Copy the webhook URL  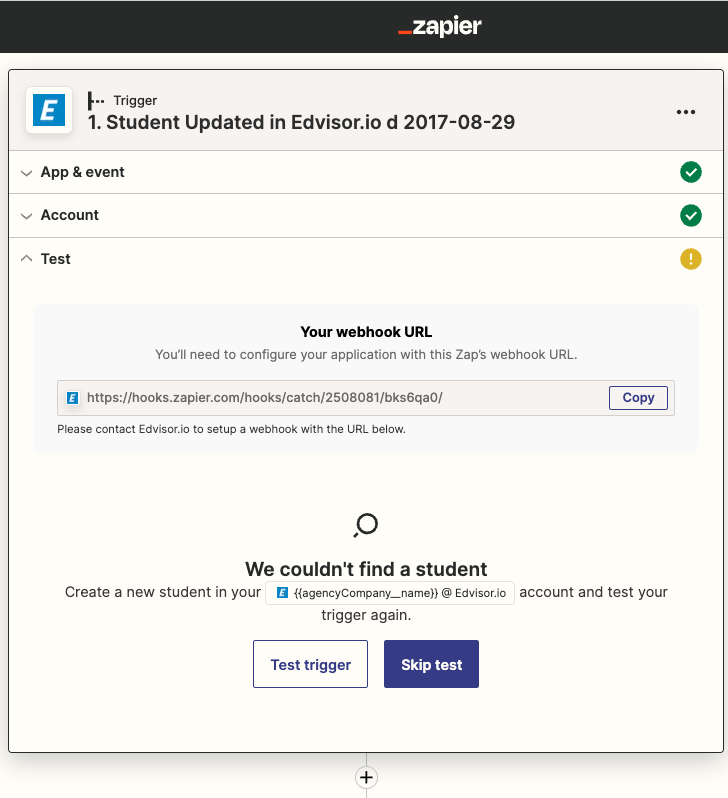pyautogui.click(x=638, y=397)
